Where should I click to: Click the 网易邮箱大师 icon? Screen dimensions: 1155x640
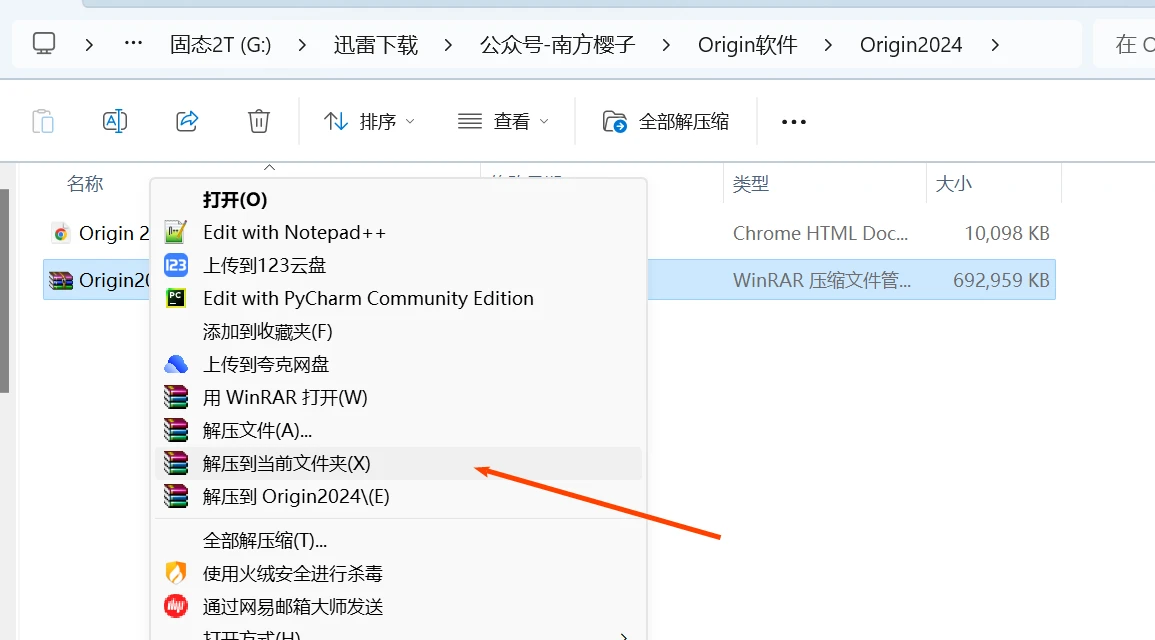tap(176, 606)
